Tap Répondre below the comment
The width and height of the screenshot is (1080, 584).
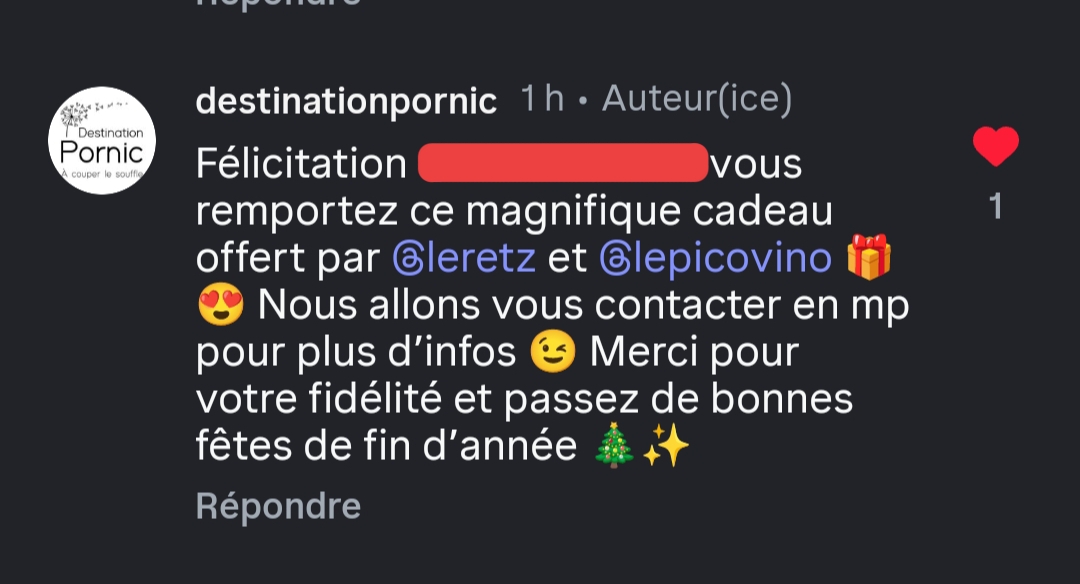pos(278,506)
